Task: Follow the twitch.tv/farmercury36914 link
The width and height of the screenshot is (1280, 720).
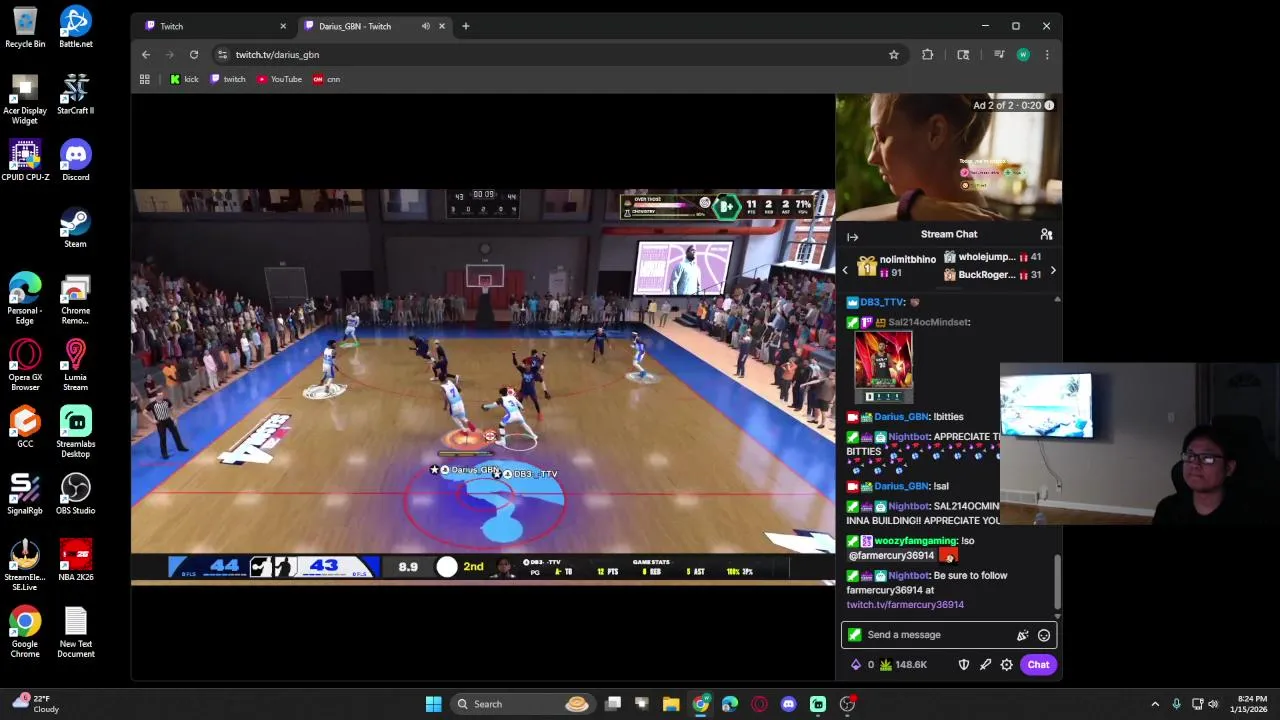Action: (905, 605)
